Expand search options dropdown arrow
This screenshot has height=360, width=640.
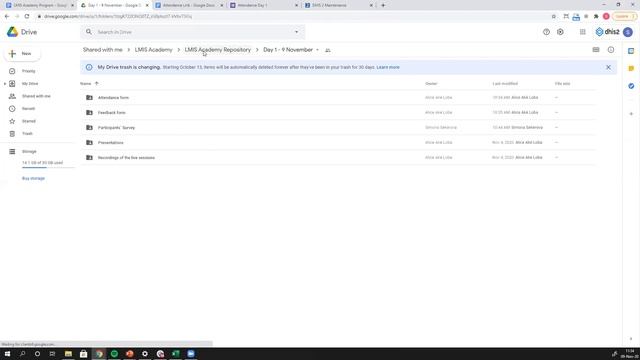(296, 32)
